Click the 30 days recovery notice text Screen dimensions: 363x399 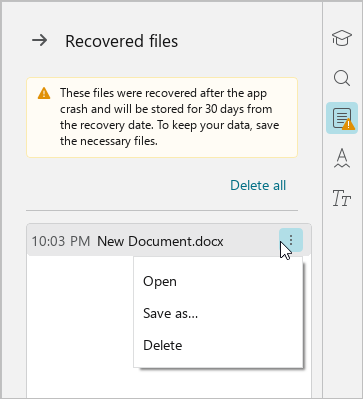pyautogui.click(x=170, y=117)
